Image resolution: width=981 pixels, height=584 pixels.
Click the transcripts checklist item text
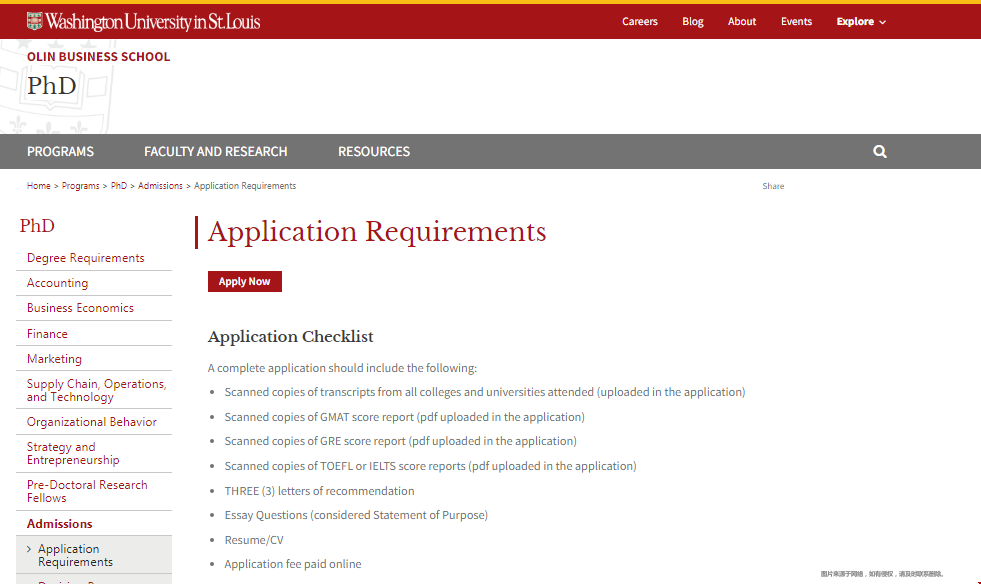(485, 392)
